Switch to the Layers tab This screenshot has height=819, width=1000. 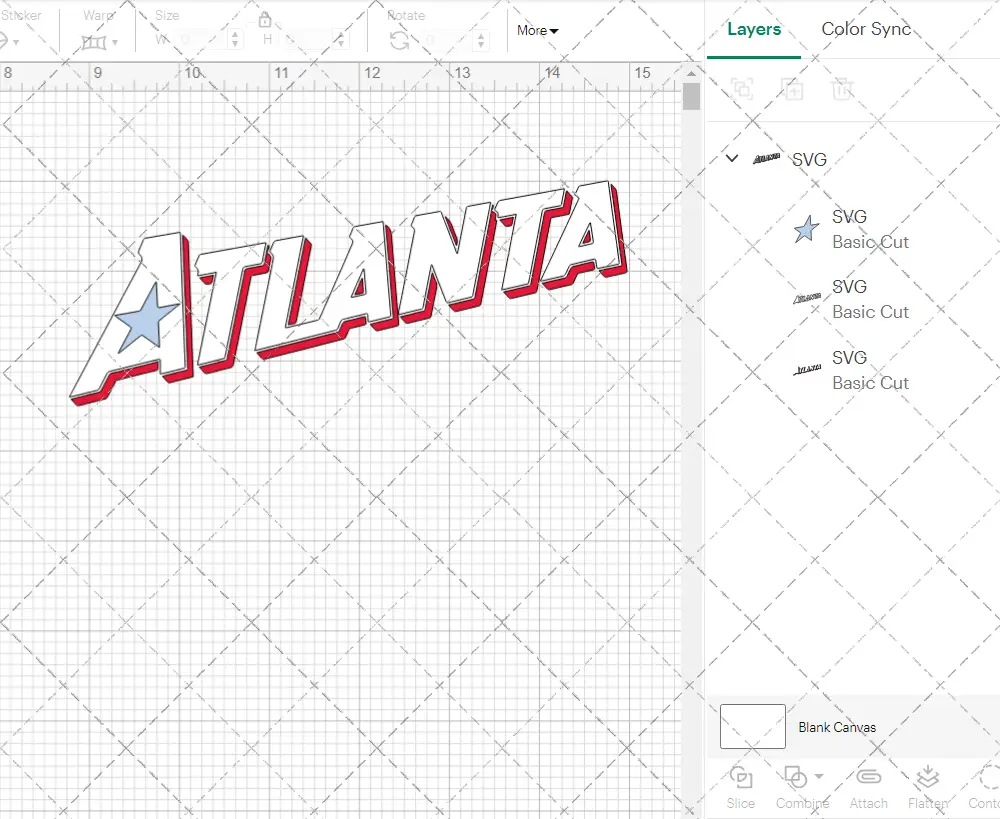[754, 29]
